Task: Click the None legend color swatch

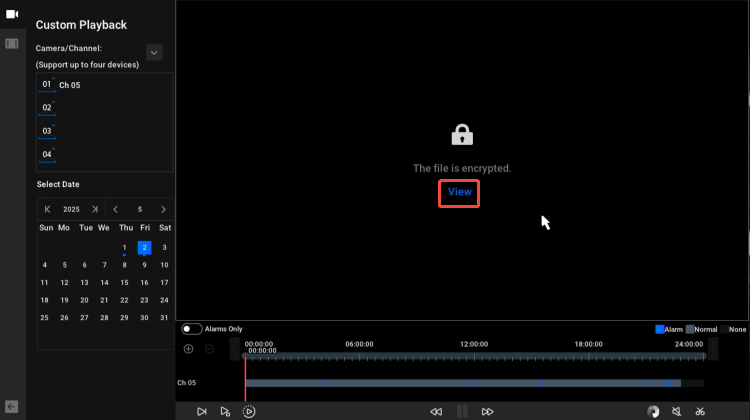Action: (x=725, y=329)
